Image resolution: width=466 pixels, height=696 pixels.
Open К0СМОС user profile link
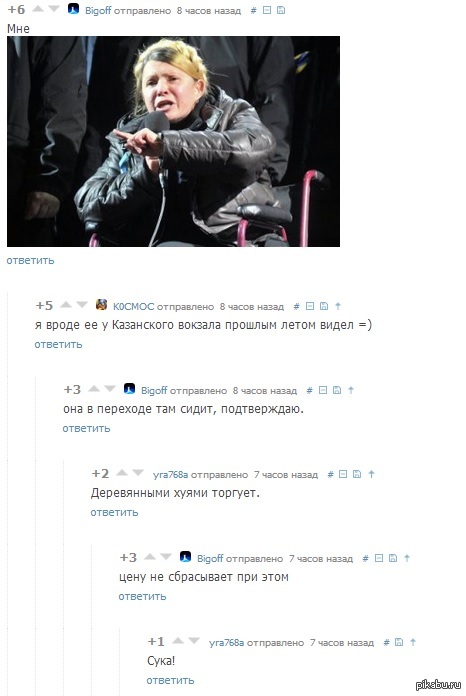point(133,306)
